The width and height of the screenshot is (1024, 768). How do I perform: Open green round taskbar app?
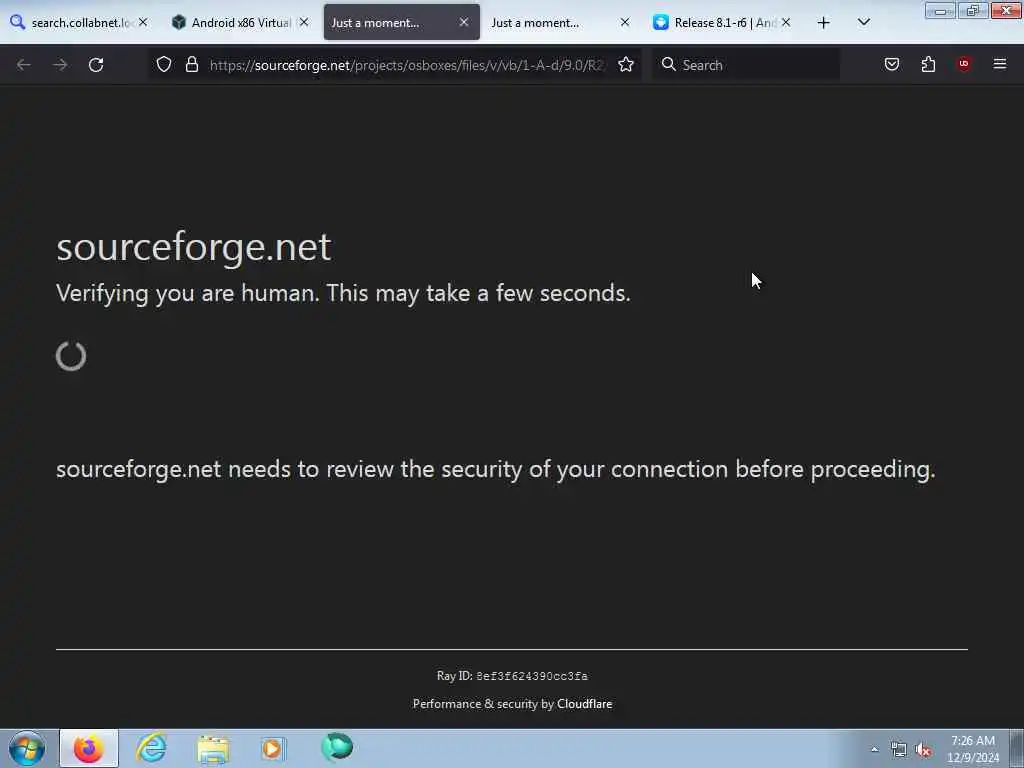[337, 747]
